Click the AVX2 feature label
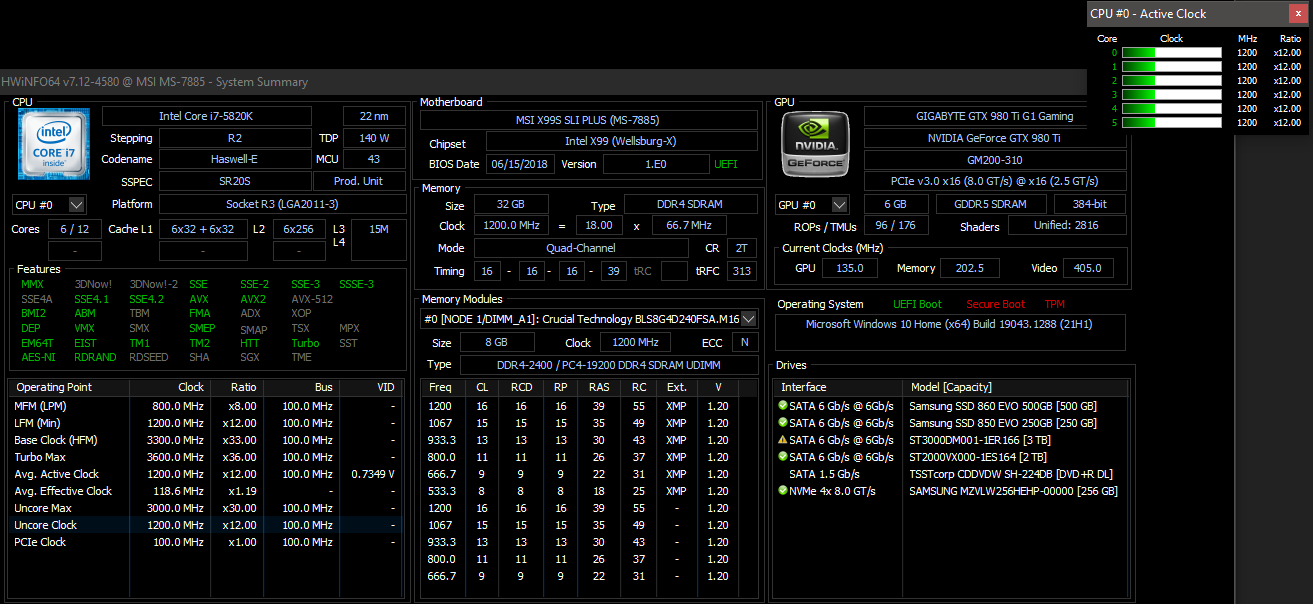The height and width of the screenshot is (604, 1313). (253, 299)
